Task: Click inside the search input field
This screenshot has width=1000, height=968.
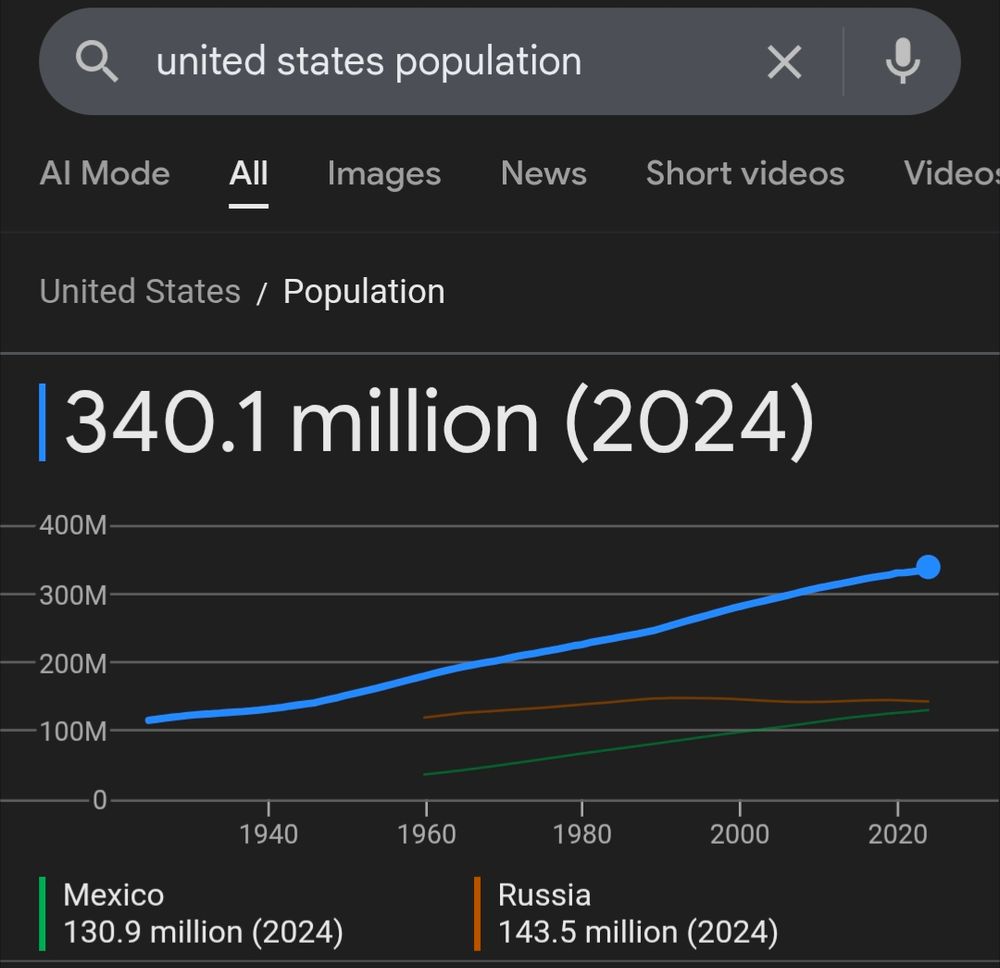Action: coord(400,61)
